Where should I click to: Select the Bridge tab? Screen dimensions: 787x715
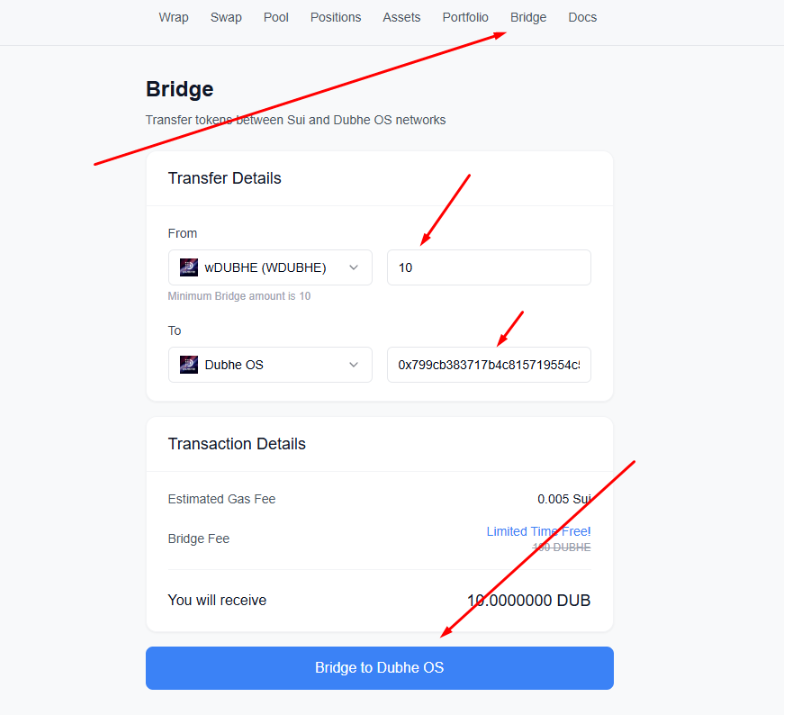coord(528,18)
